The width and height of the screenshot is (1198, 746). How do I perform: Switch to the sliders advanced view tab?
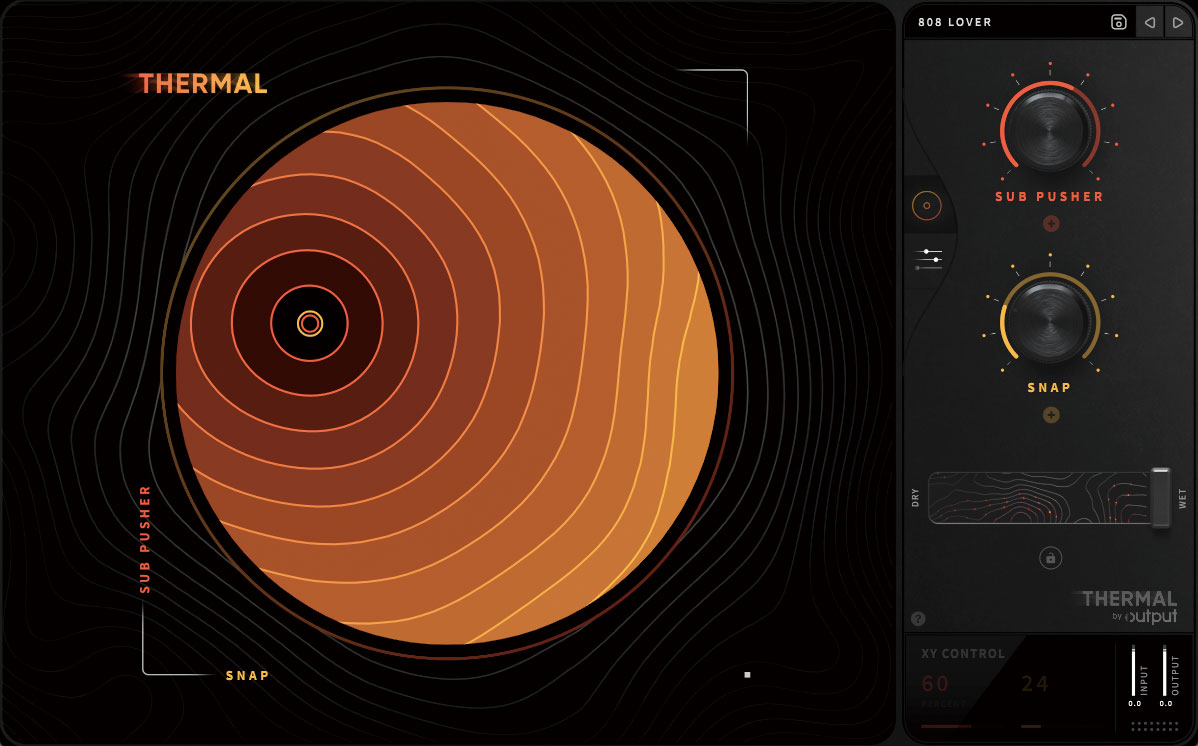[x=928, y=259]
